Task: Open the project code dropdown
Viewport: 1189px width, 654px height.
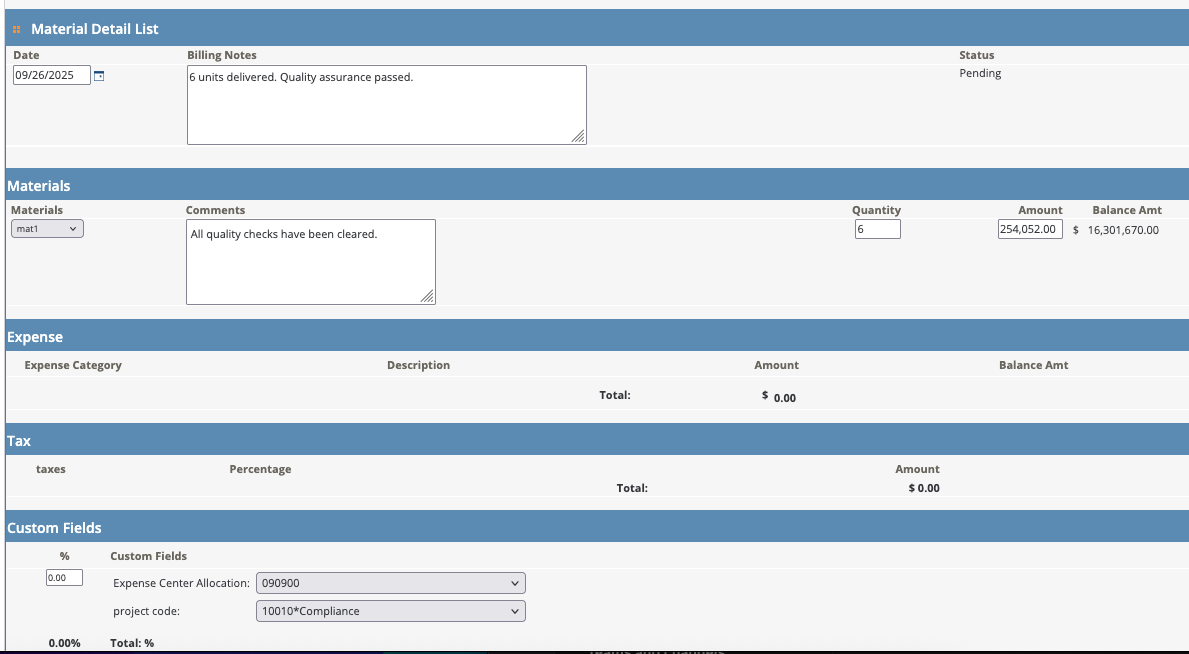Action: point(390,611)
